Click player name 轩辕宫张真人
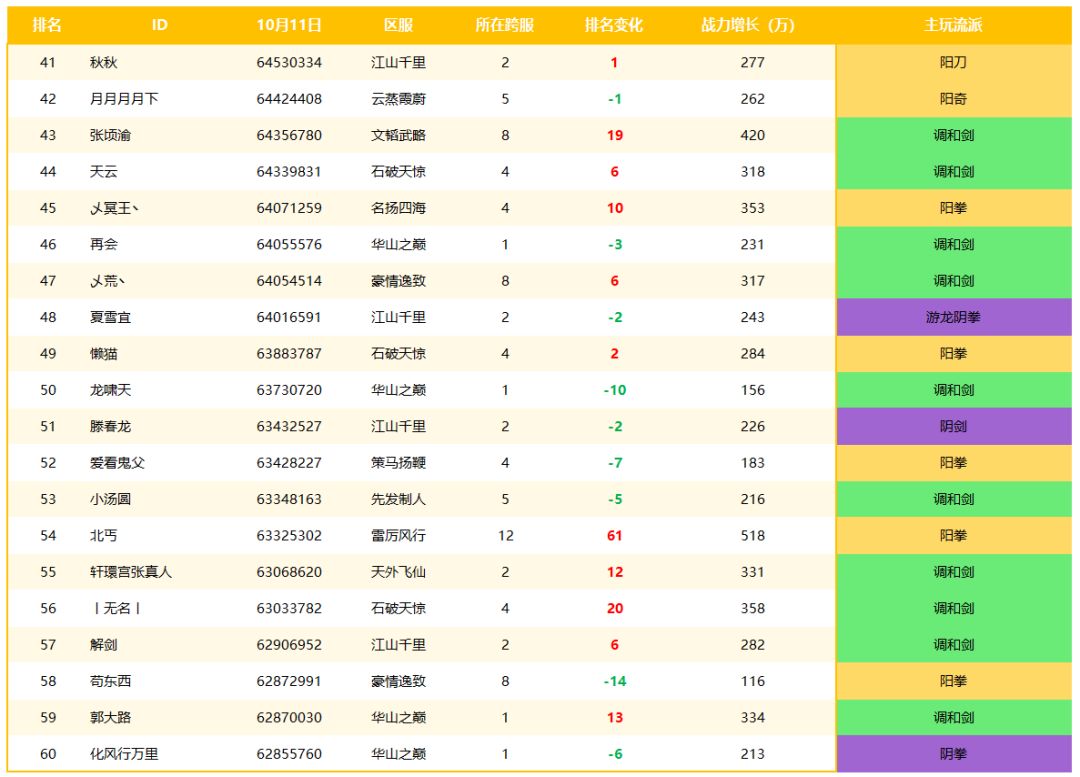The width and height of the screenshot is (1080, 777). pyautogui.click(x=131, y=572)
